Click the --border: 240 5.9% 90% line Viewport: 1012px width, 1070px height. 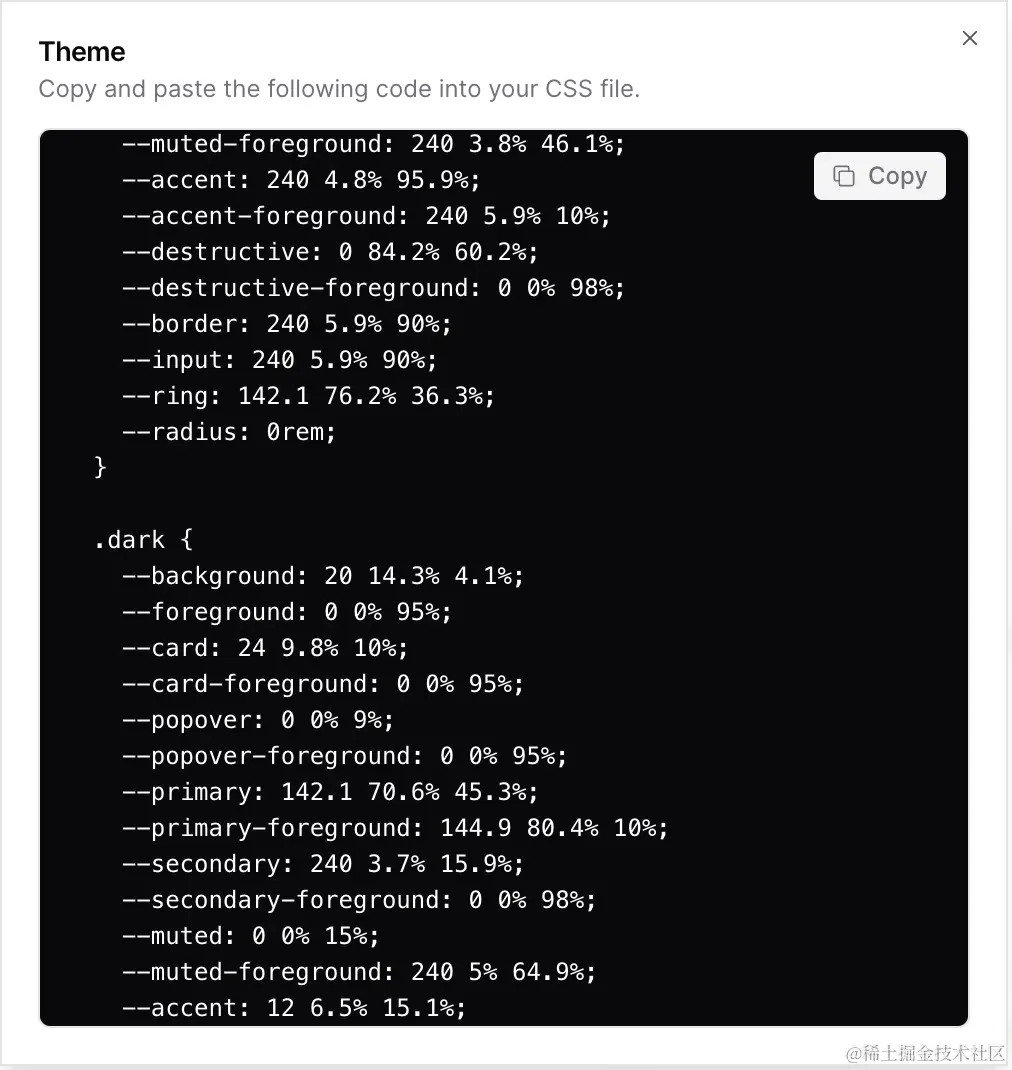tap(287, 324)
